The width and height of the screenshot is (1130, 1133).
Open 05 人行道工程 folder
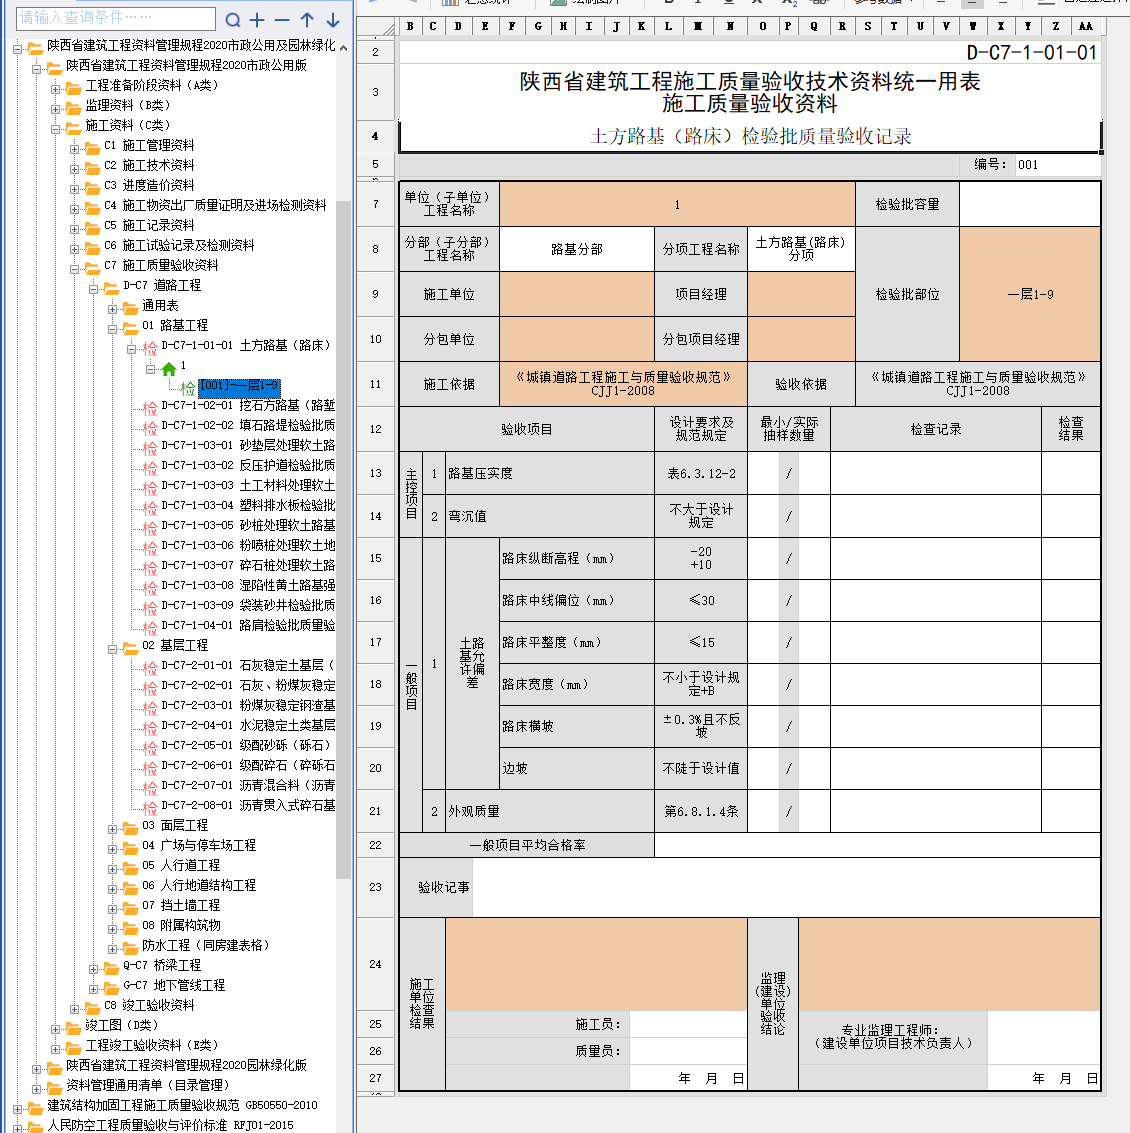pos(181,865)
